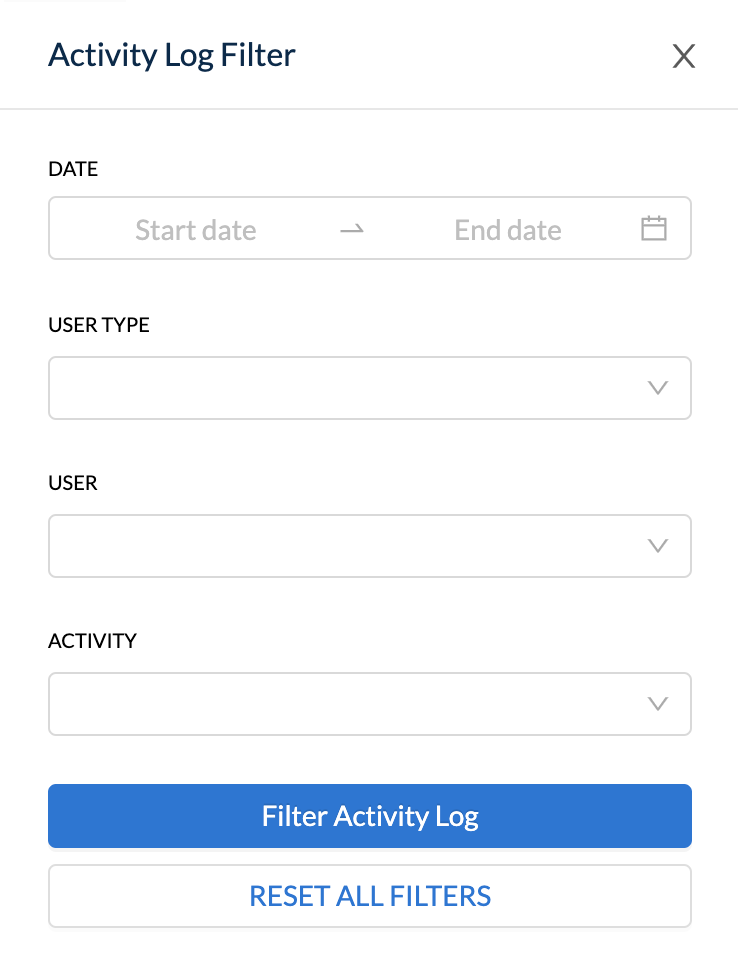Click the End date input field

[x=507, y=228]
